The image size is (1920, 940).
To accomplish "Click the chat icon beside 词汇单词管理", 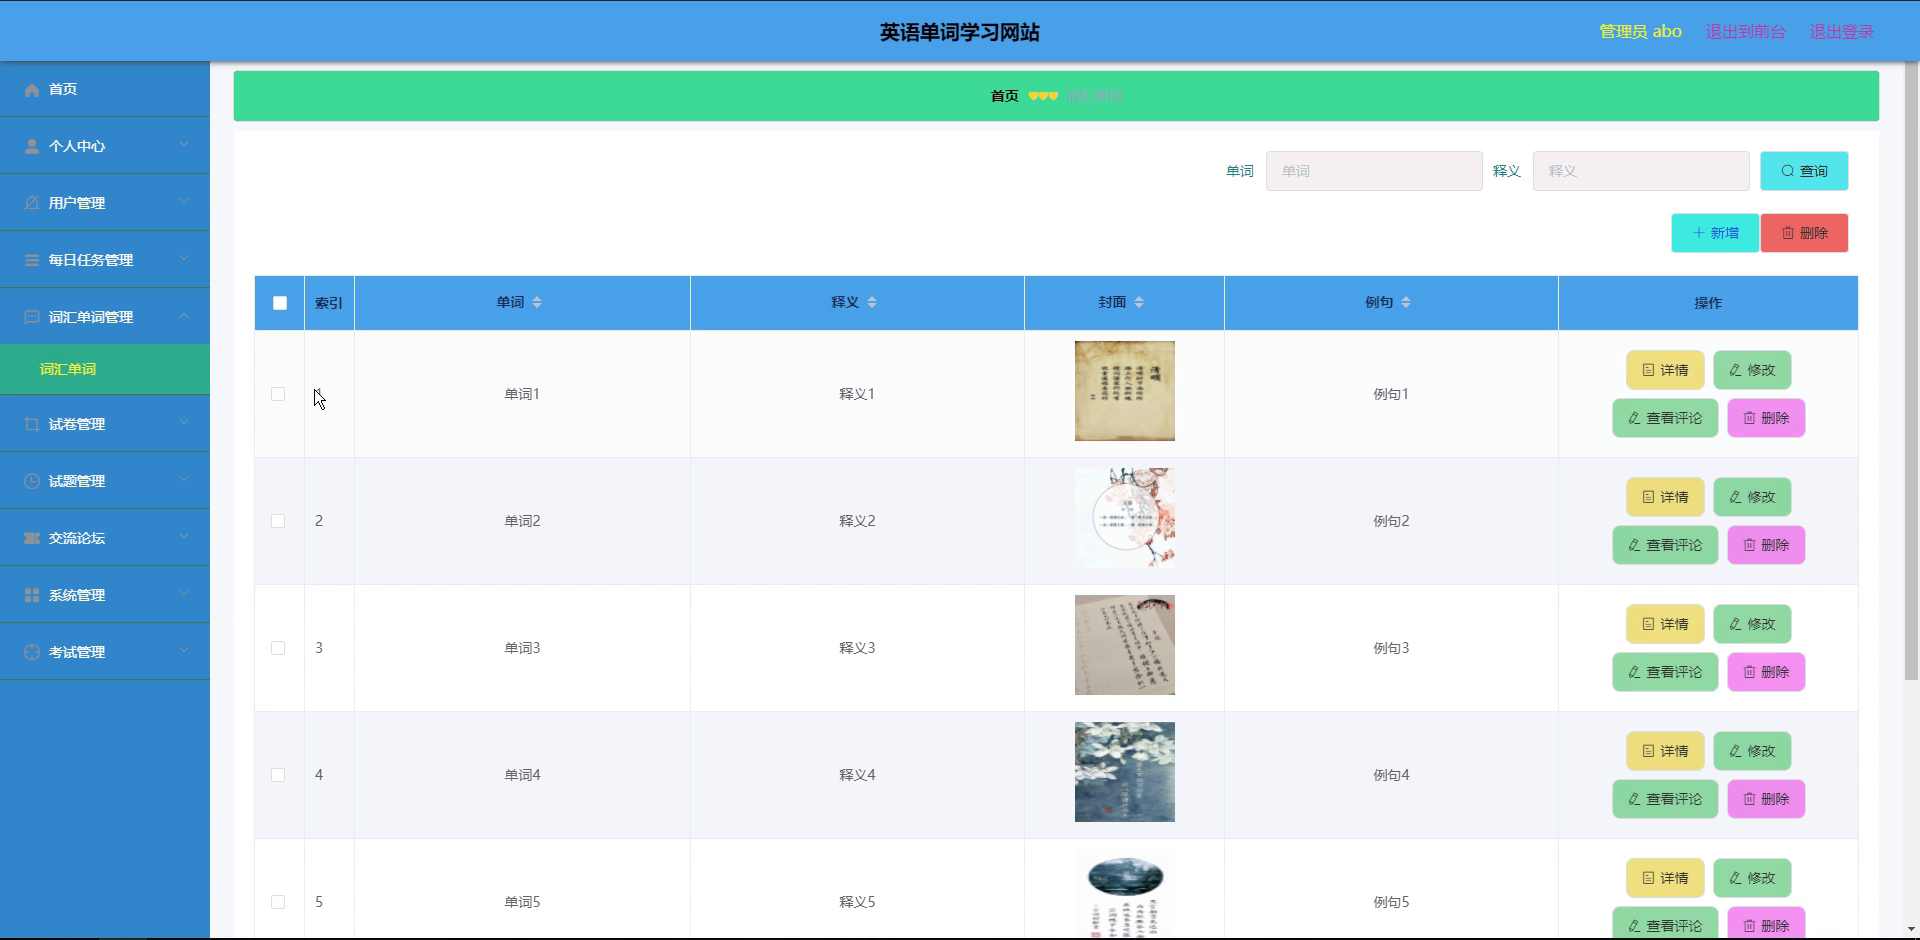I will coord(32,318).
